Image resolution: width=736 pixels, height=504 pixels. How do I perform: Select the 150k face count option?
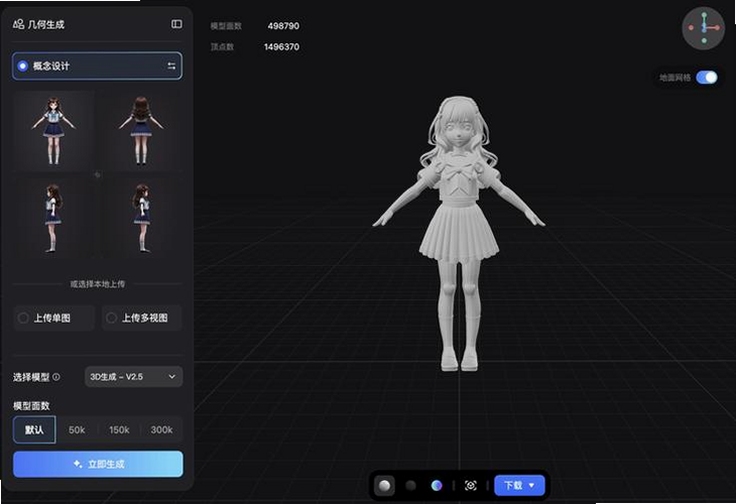(119, 430)
